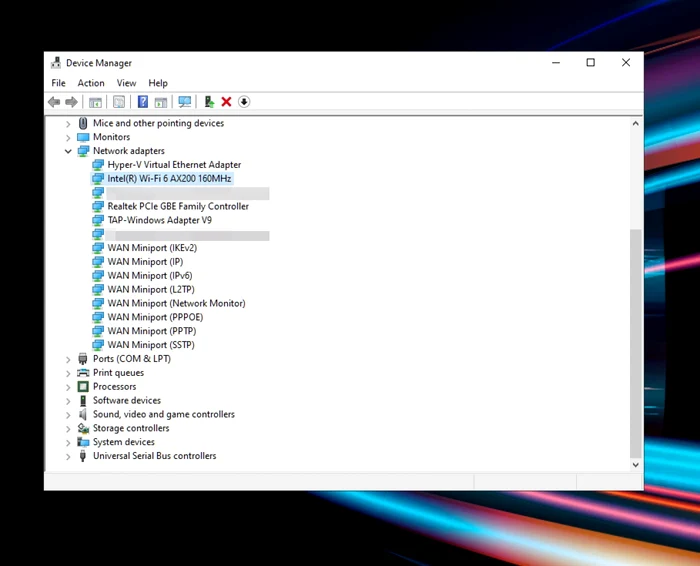
Task: Open the Properties toolbar icon
Action: point(119,102)
